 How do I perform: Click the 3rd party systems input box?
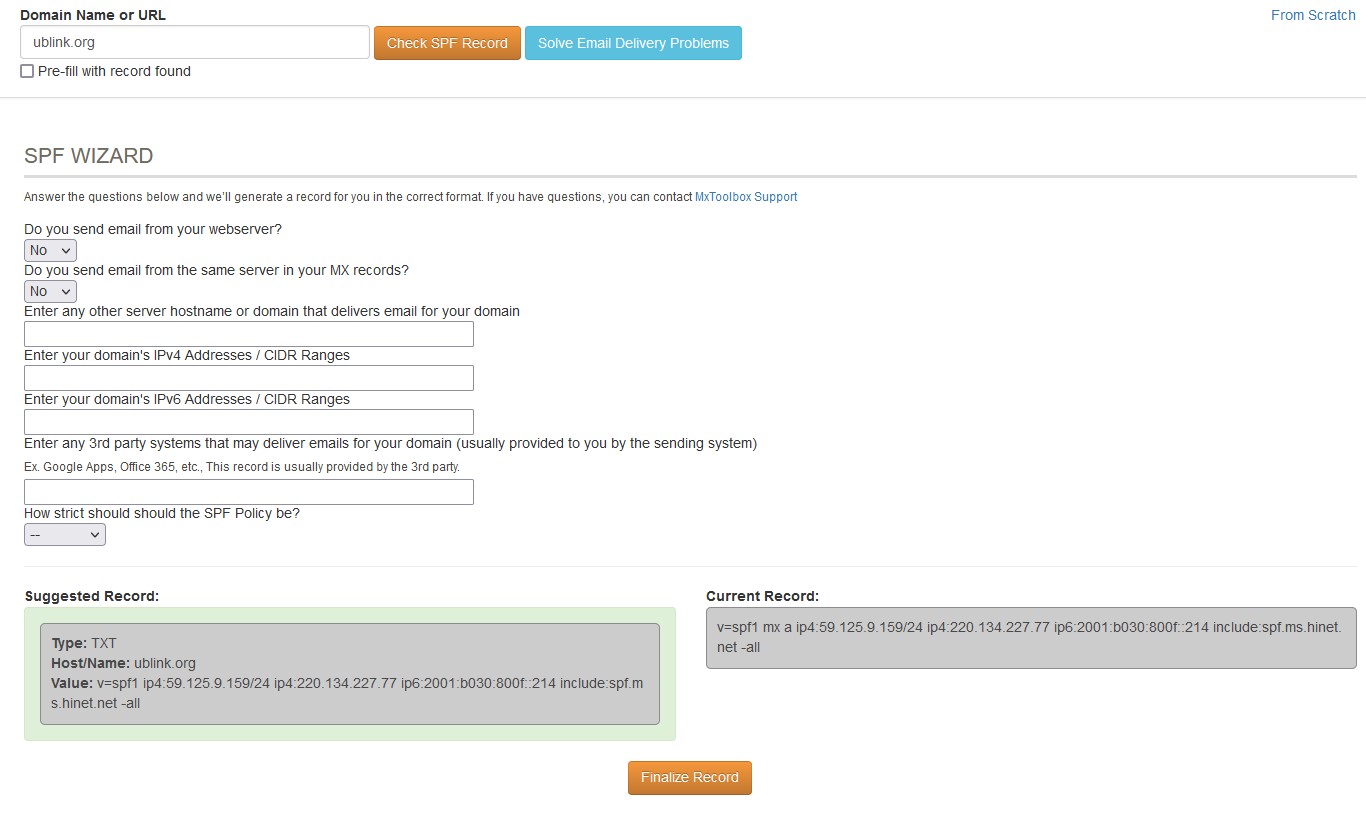pos(248,492)
